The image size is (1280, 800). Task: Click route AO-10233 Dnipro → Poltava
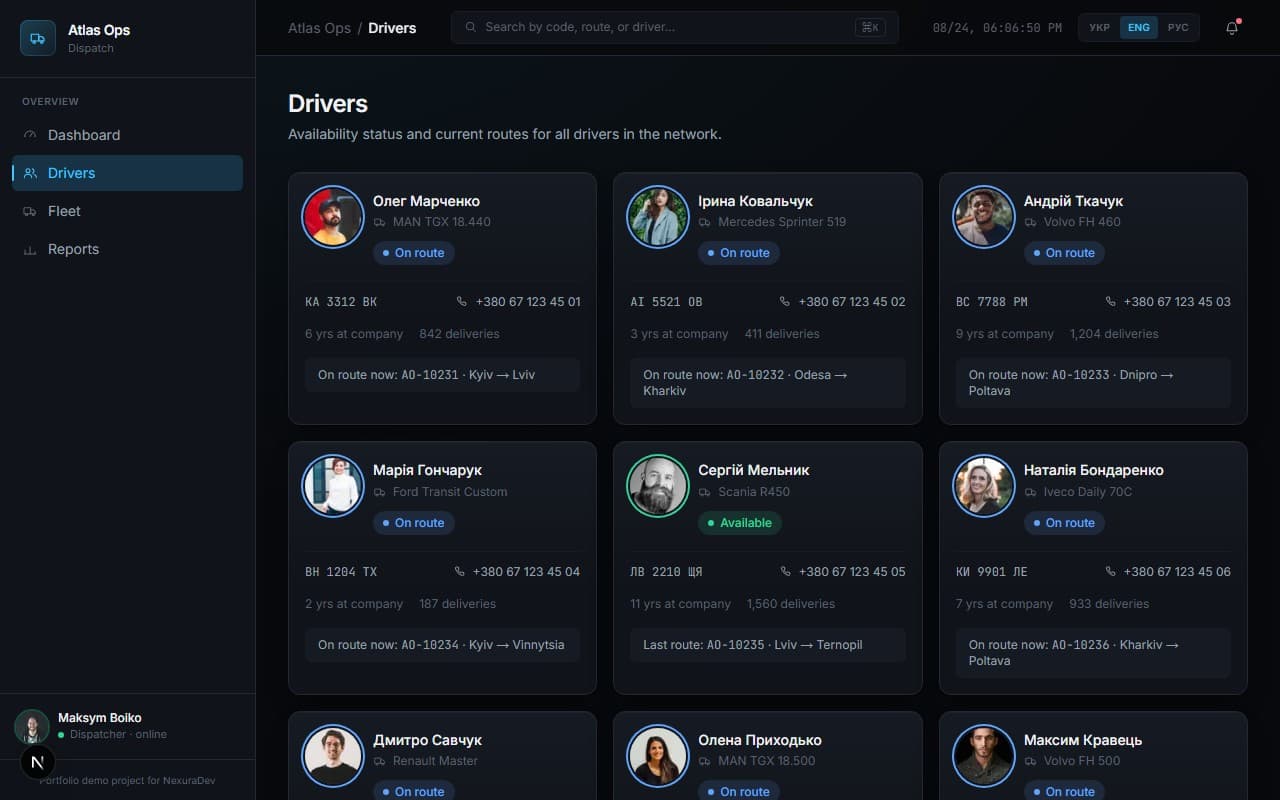click(1093, 383)
